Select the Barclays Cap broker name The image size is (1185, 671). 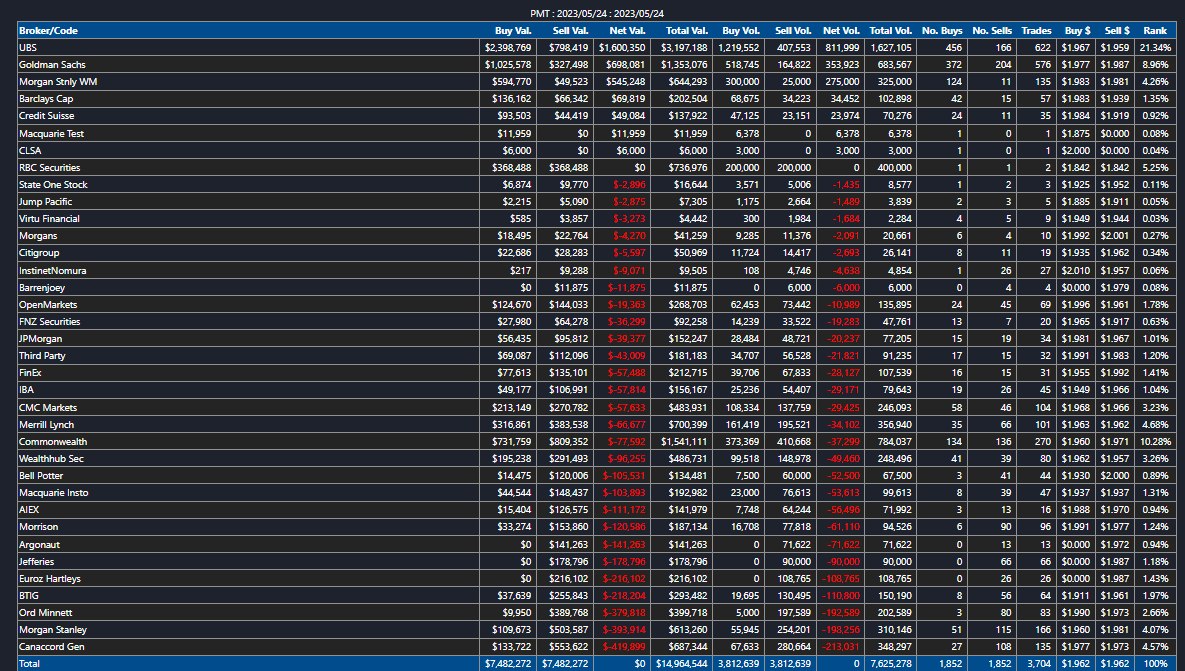(46, 99)
